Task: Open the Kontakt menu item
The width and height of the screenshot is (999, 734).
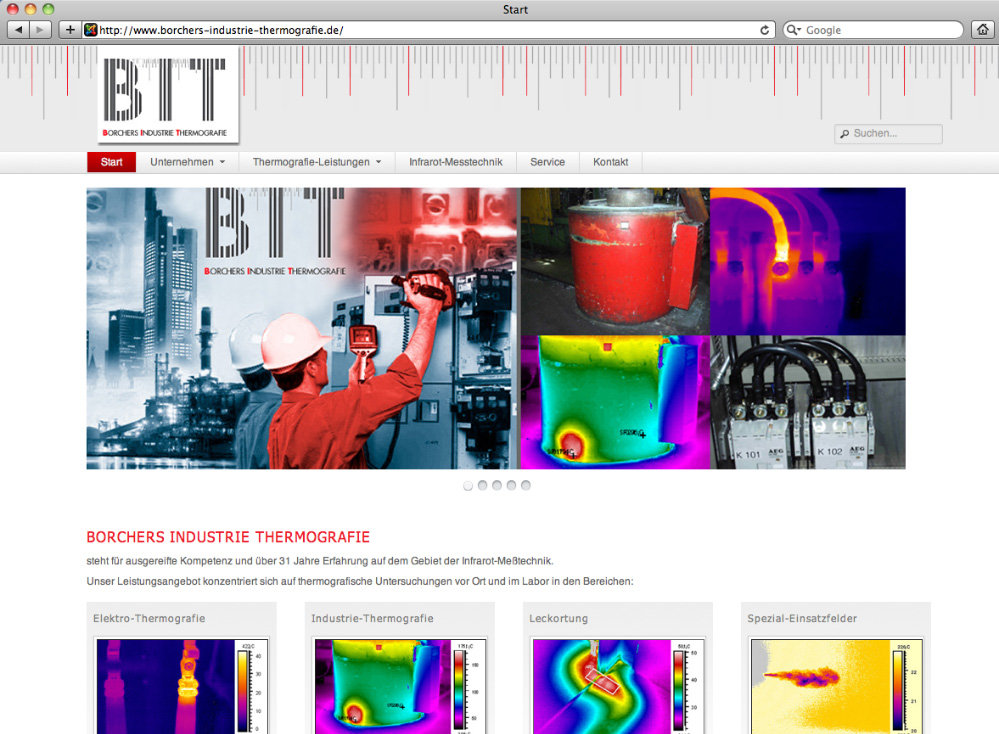Action: [x=611, y=161]
